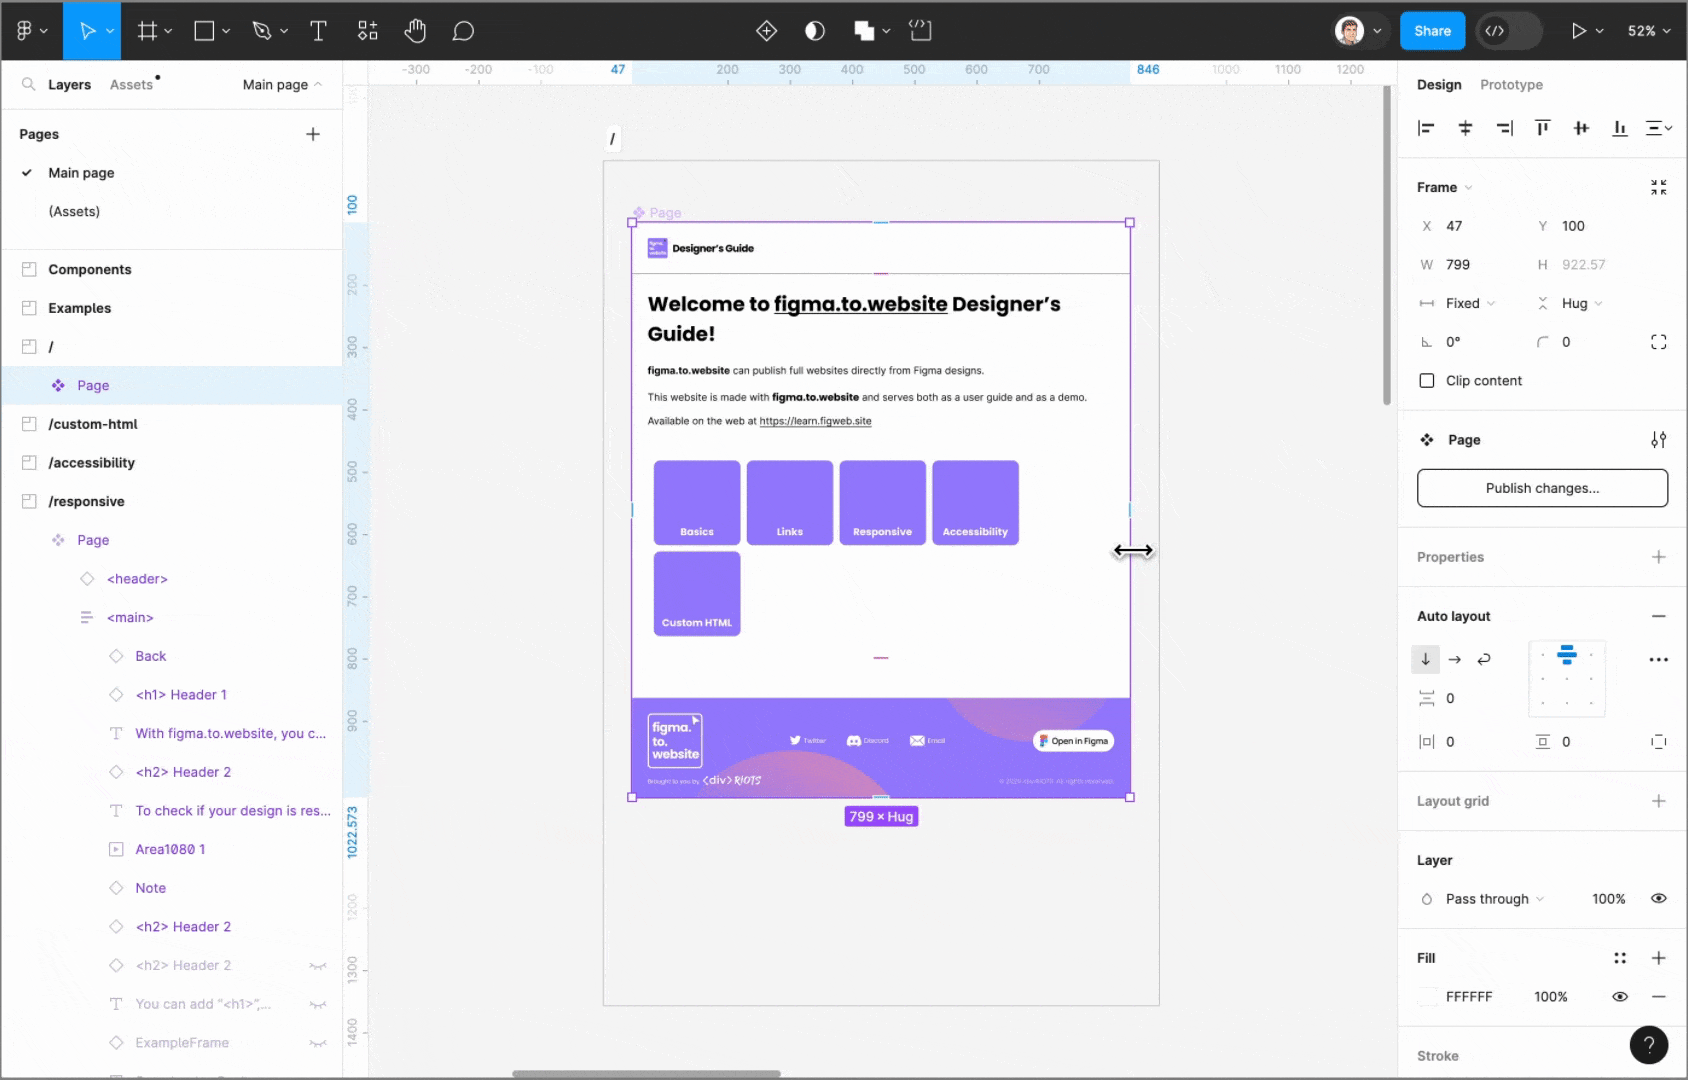Click the resize to fit icon

[x=1659, y=187]
